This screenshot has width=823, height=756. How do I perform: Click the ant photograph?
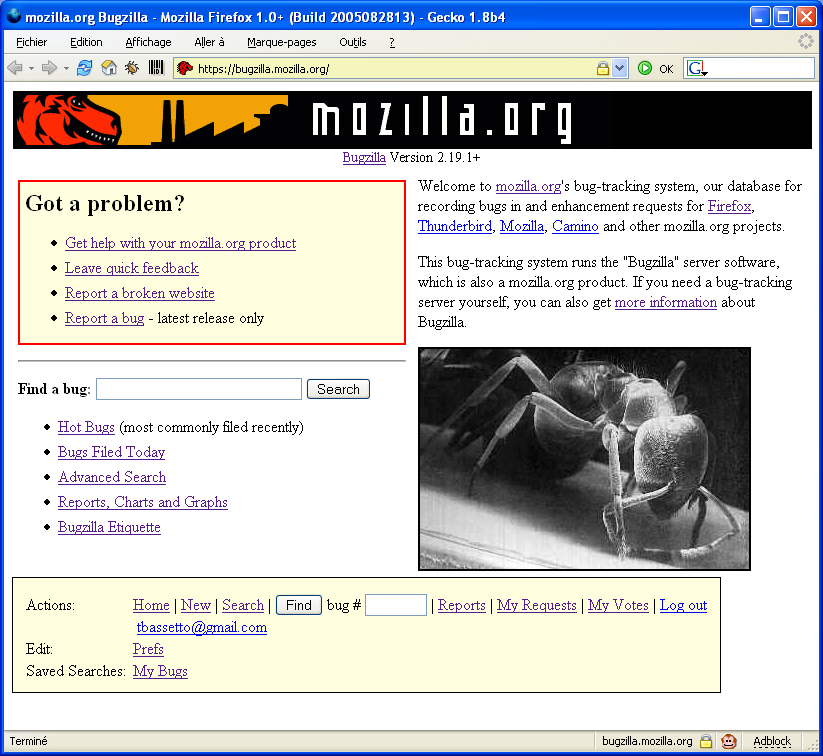click(584, 458)
